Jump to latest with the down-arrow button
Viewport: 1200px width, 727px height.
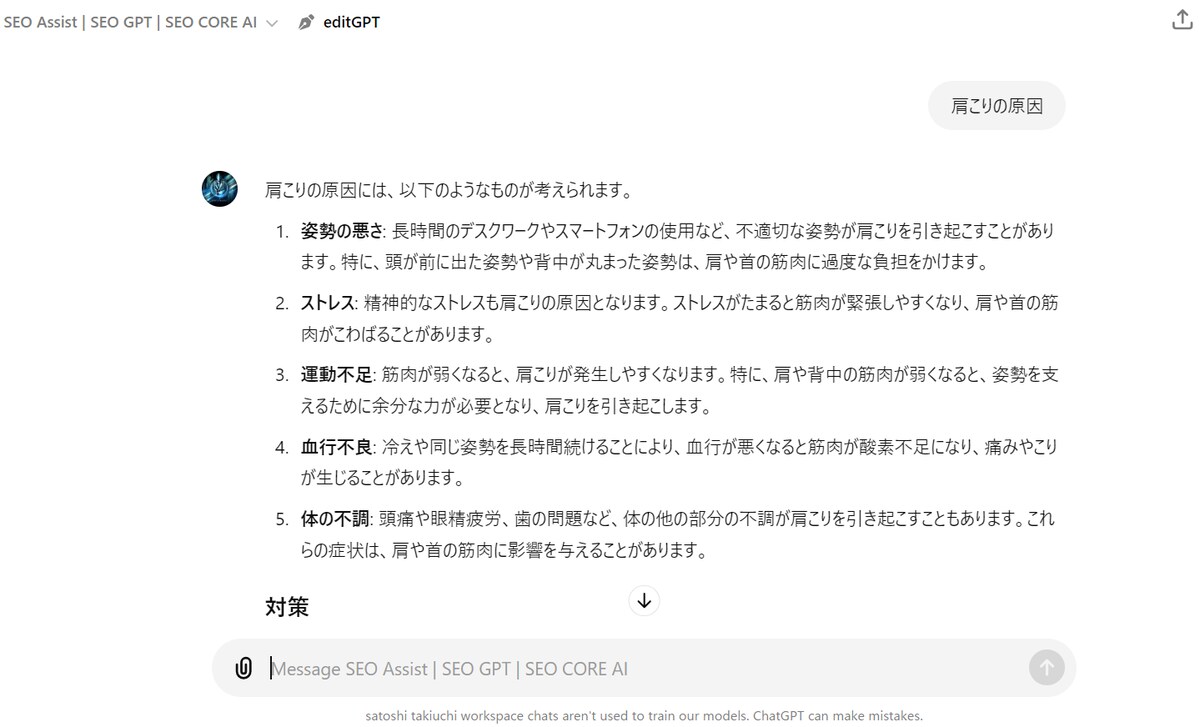point(644,600)
